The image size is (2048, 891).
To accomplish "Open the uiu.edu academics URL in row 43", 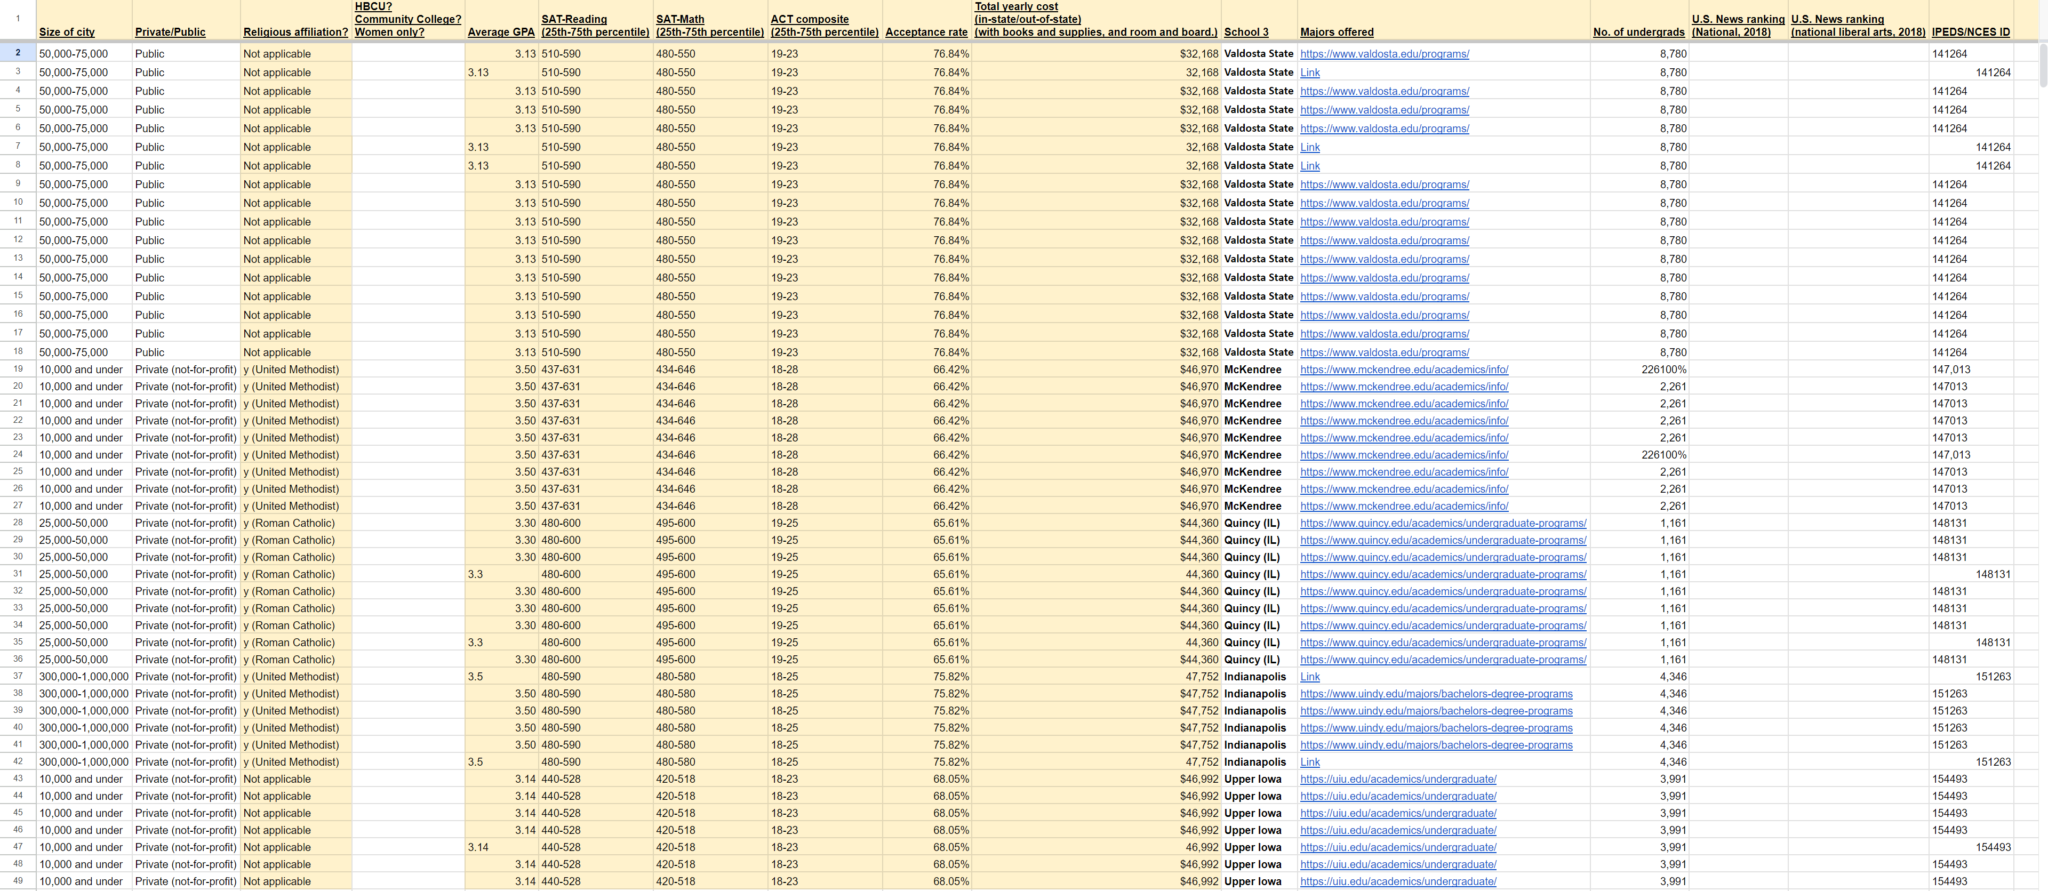I will pos(1398,779).
